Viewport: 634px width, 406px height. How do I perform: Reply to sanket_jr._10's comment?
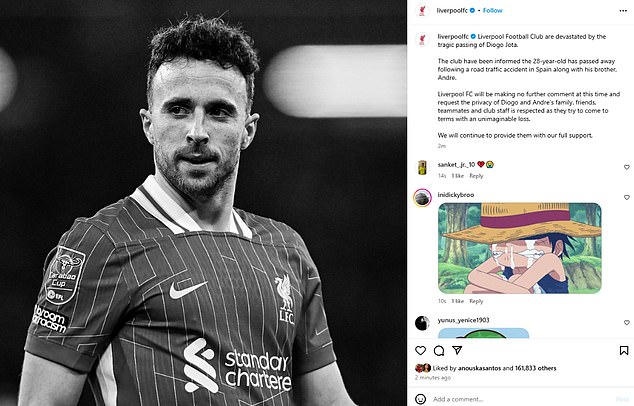pyautogui.click(x=476, y=176)
